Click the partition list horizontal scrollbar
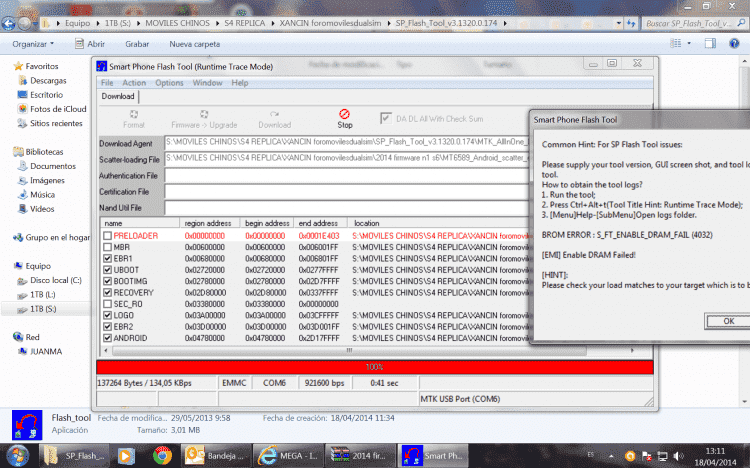This screenshot has width=750, height=468. 349,351
